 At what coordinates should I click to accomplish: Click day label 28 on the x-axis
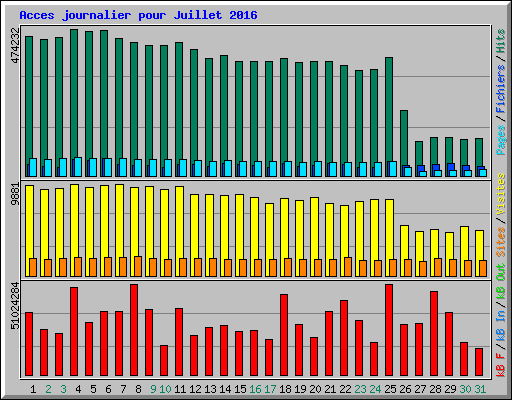pyautogui.click(x=435, y=389)
